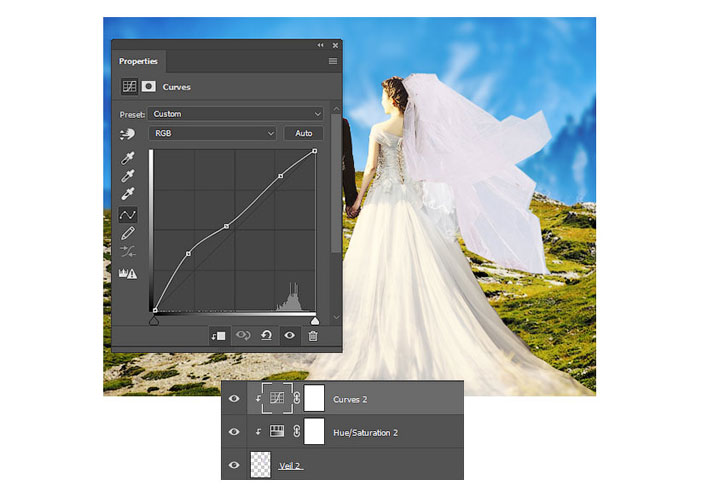The image size is (725, 497).
Task: Click the smooth curve values icon
Action: [x=128, y=252]
